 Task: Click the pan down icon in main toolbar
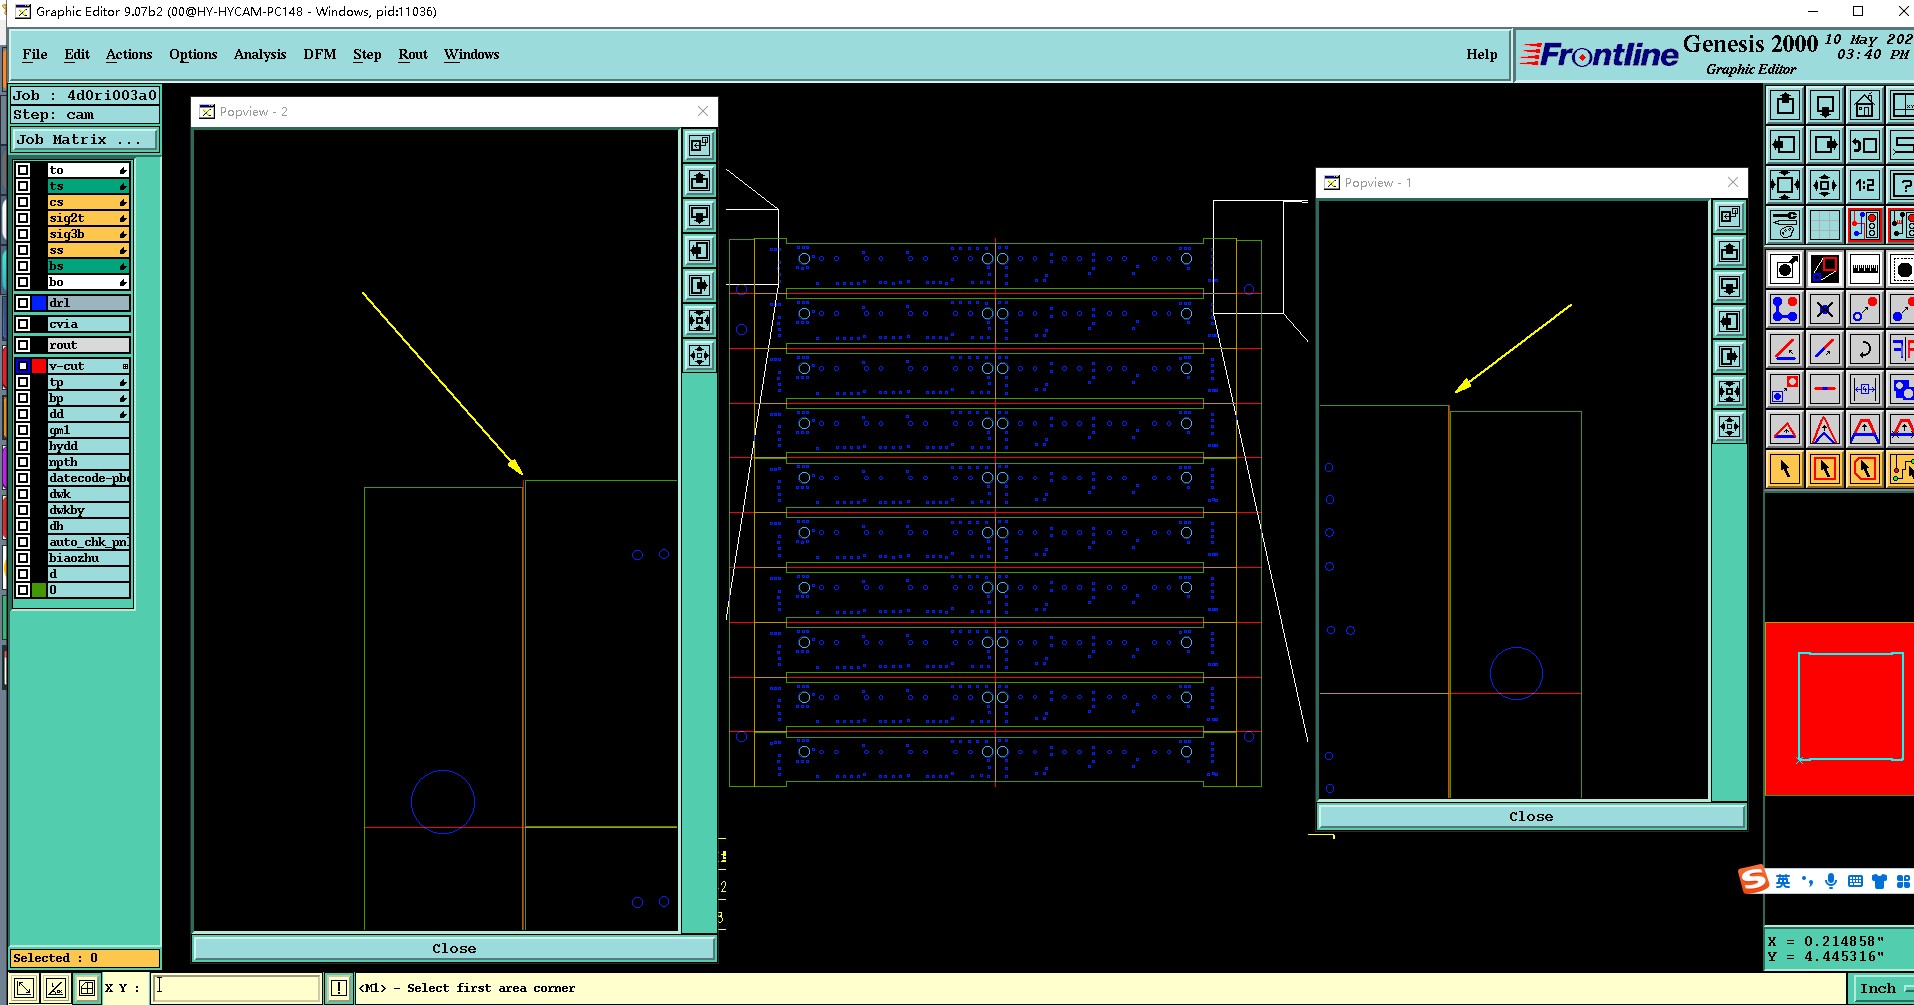click(x=1825, y=105)
